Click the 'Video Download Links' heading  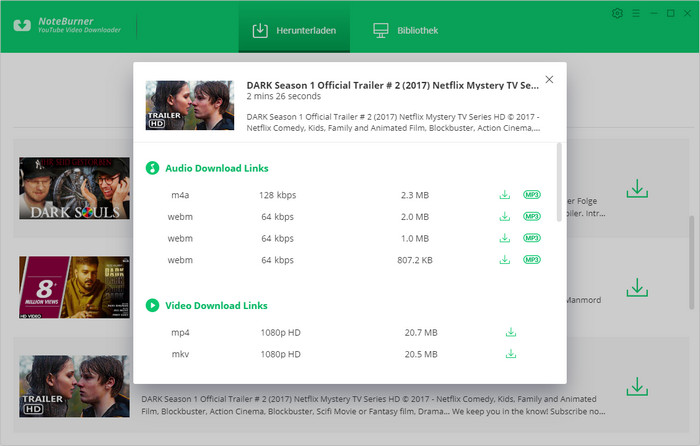pos(217,305)
